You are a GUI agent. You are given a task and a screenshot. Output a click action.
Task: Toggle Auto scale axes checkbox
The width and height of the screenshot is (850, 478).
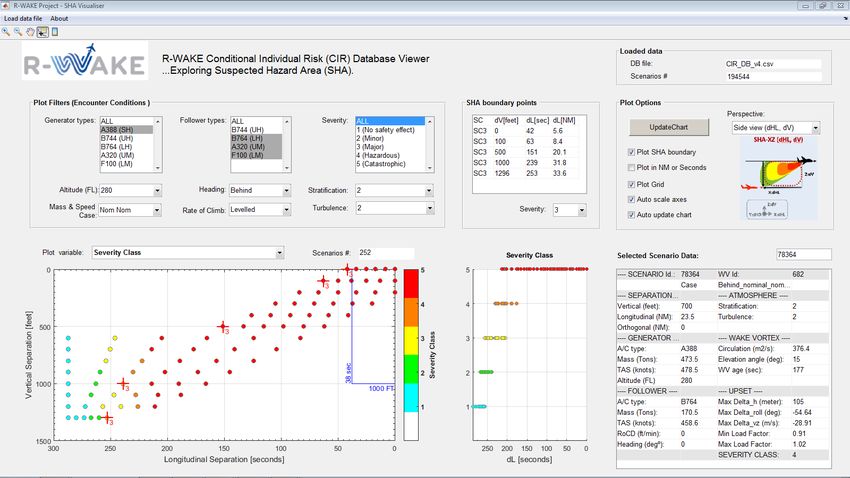click(631, 199)
